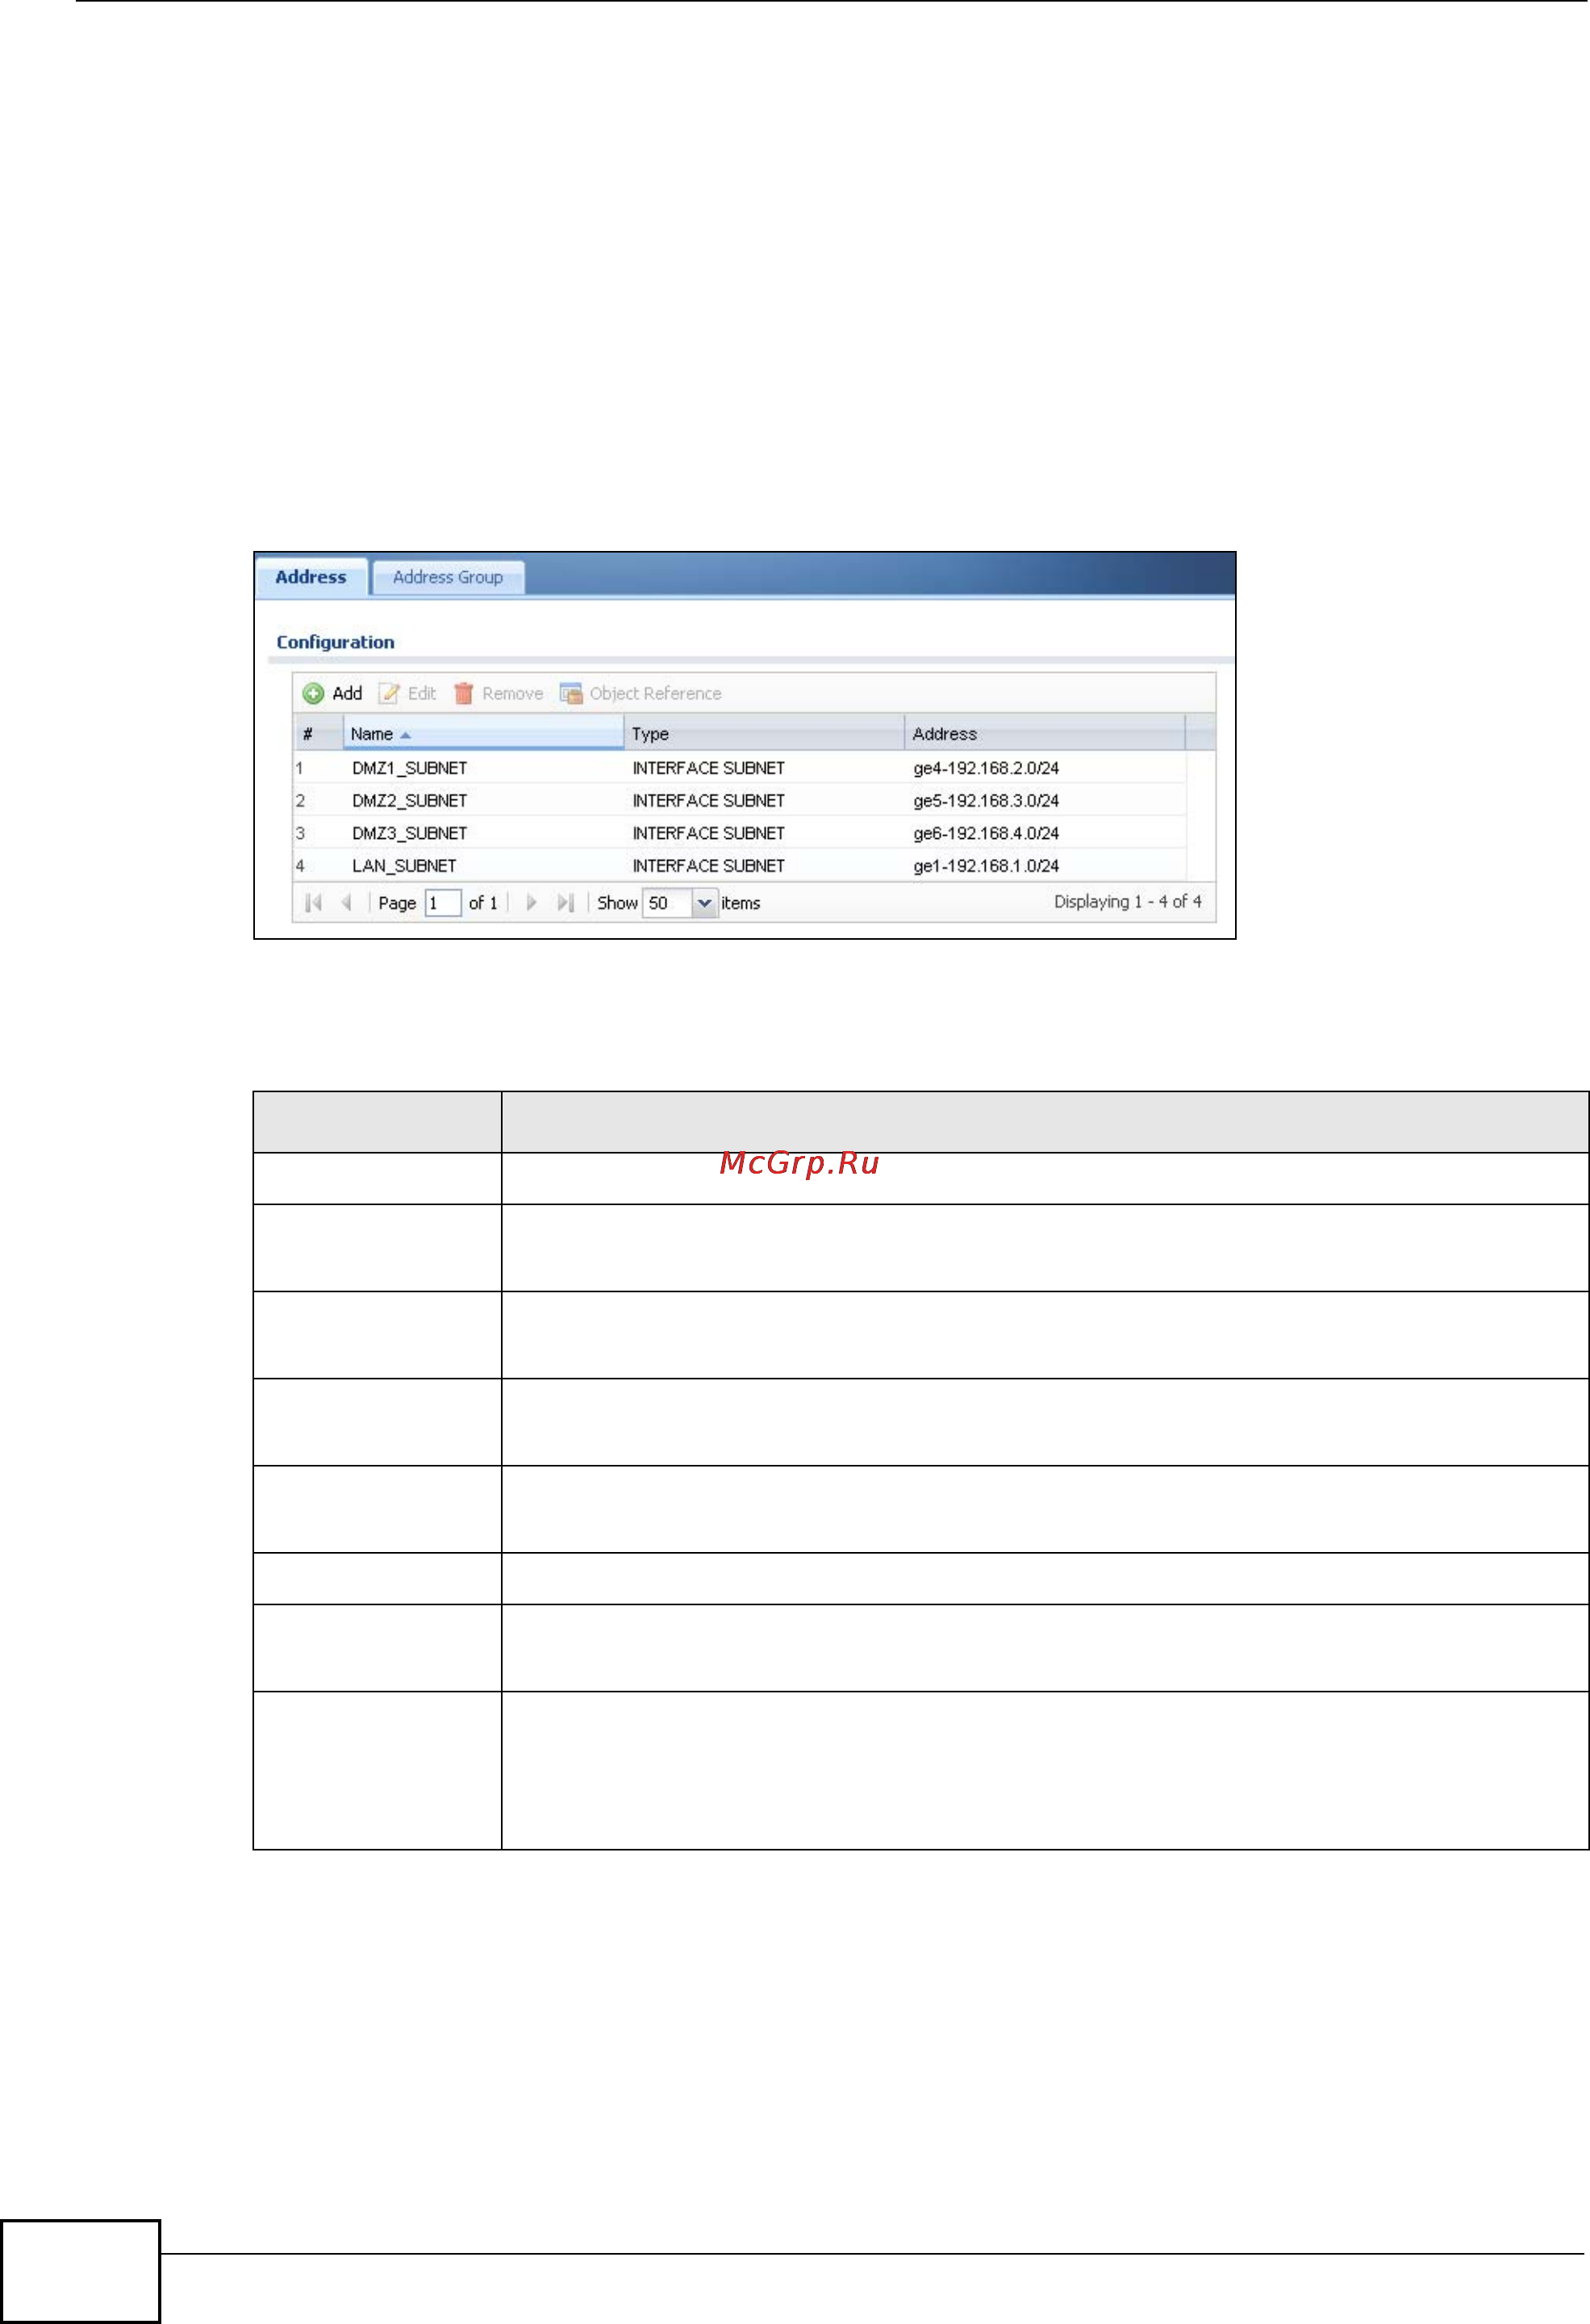Viewport: 1590px width, 2324px height.
Task: Click address ge5-192.168.3.0/24
Action: click(x=986, y=800)
